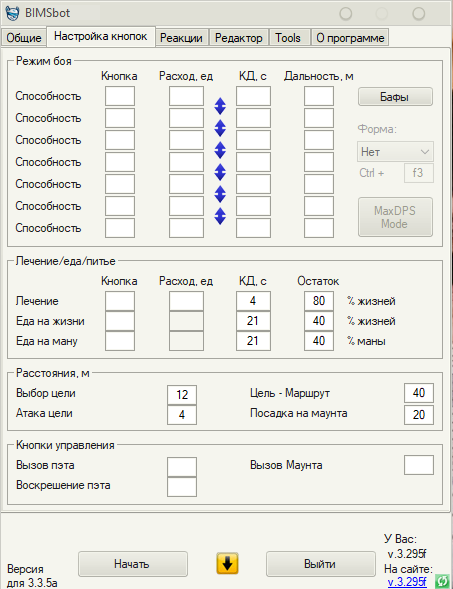
Task: Expand the Форма dropdown showing Нет
Action: [x=395, y=152]
